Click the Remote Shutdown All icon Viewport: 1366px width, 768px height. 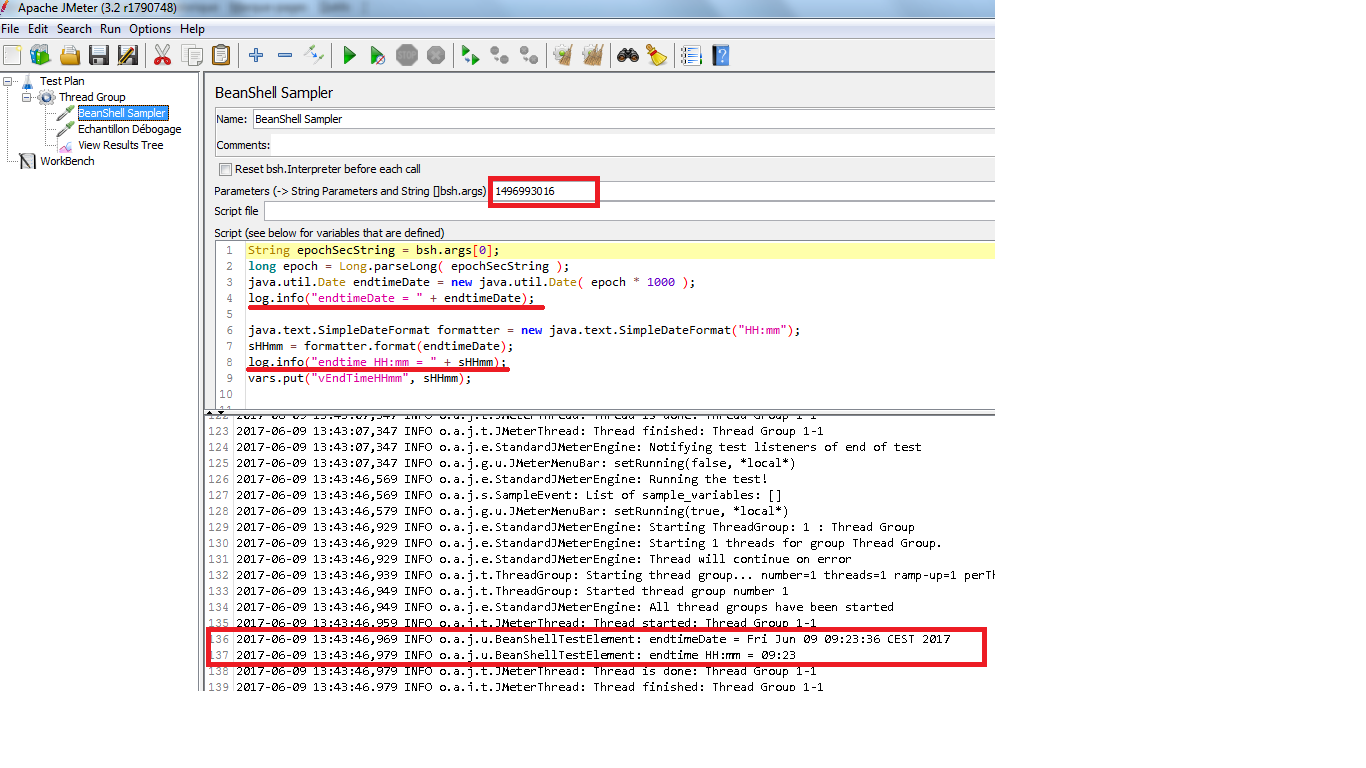(x=529, y=55)
